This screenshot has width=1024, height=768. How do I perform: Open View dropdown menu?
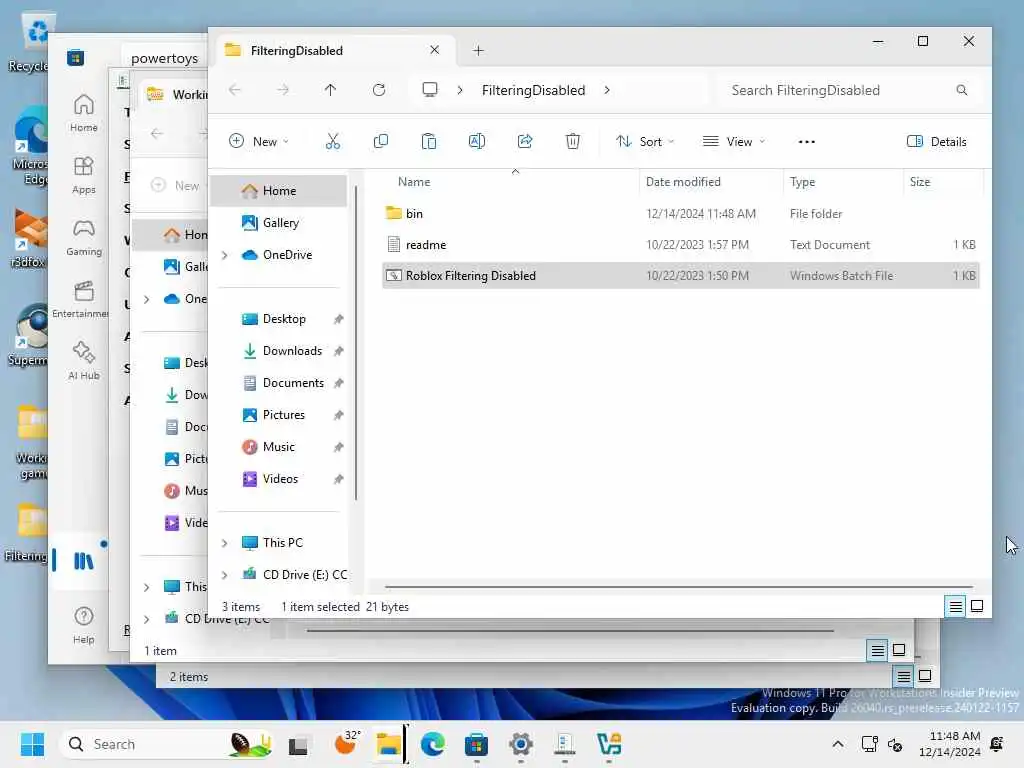(x=733, y=141)
